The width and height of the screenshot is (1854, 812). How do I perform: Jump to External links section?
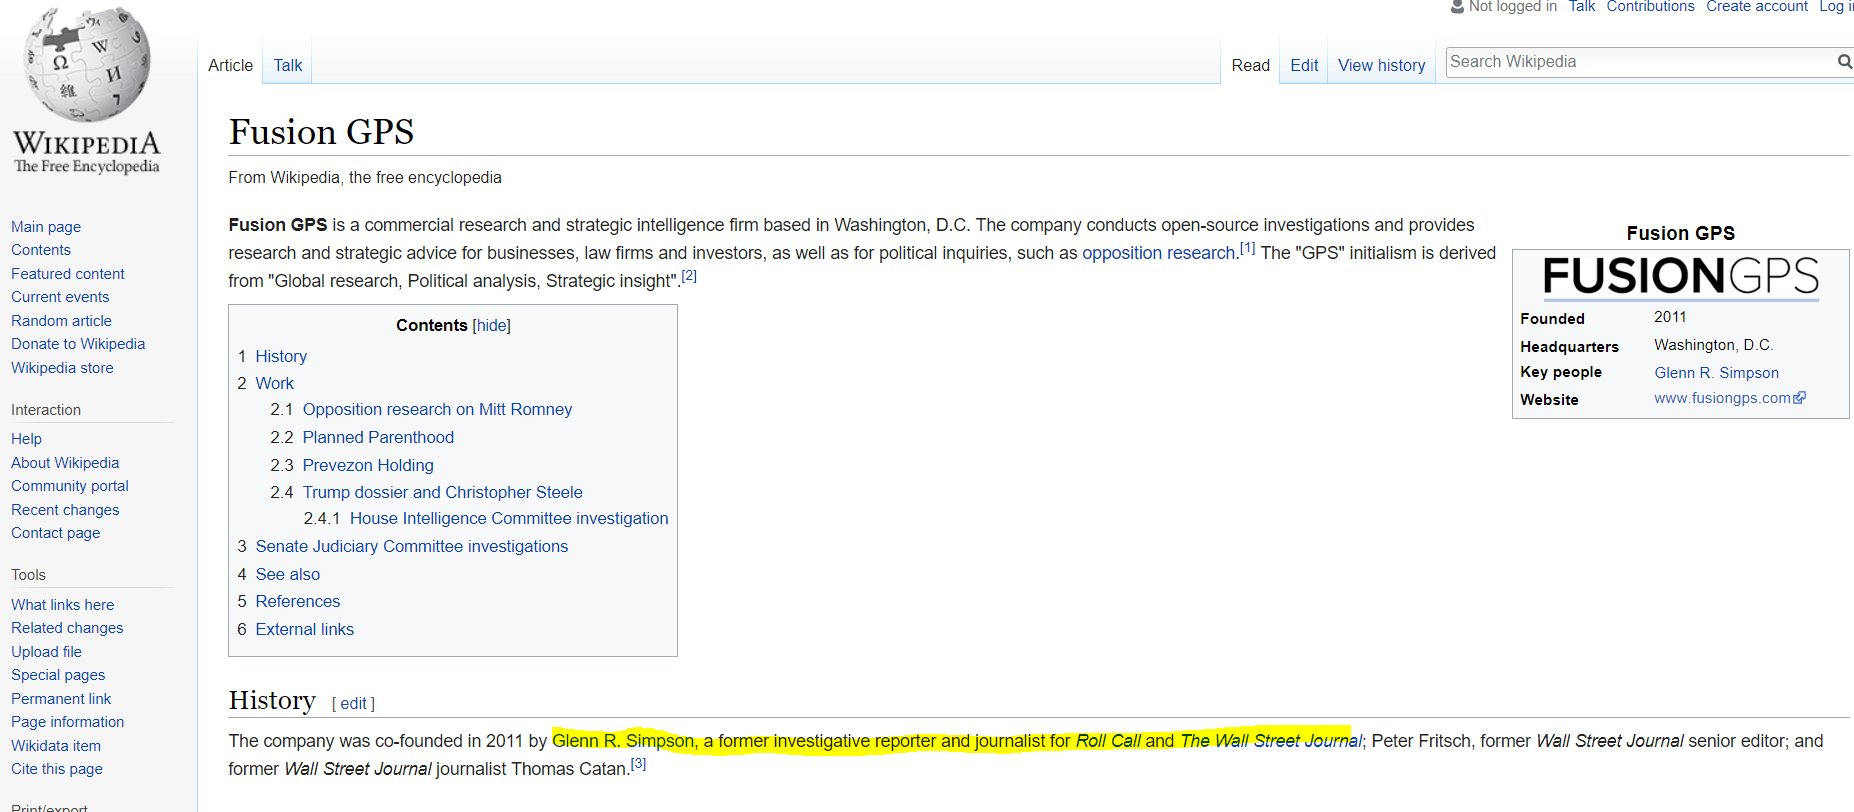click(304, 629)
